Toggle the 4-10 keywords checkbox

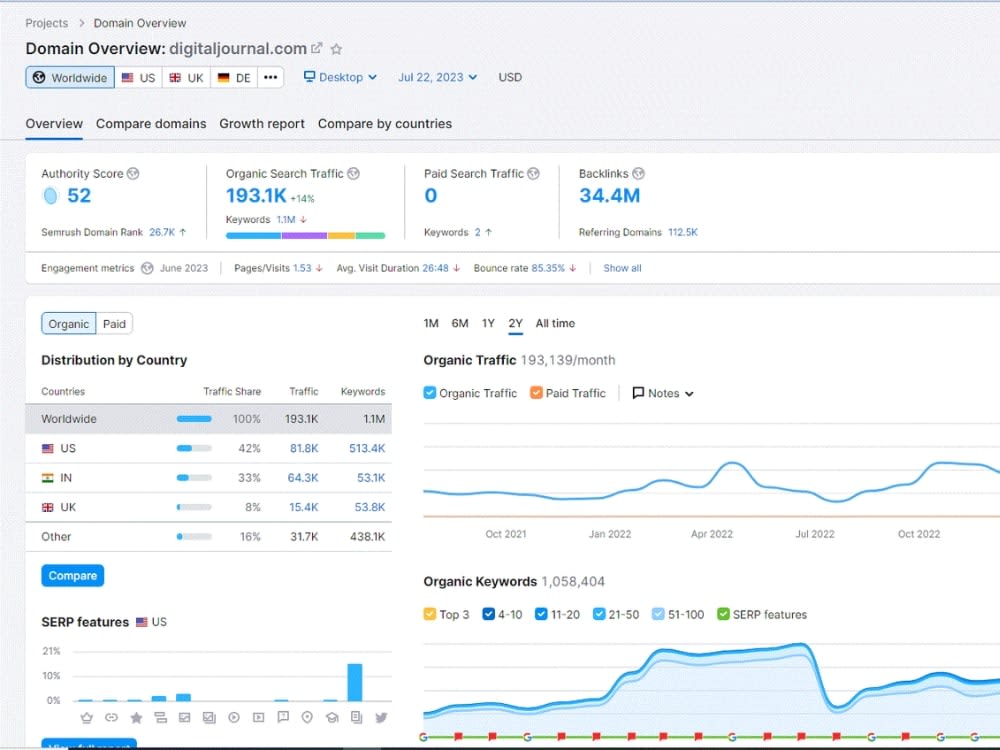pyautogui.click(x=489, y=614)
